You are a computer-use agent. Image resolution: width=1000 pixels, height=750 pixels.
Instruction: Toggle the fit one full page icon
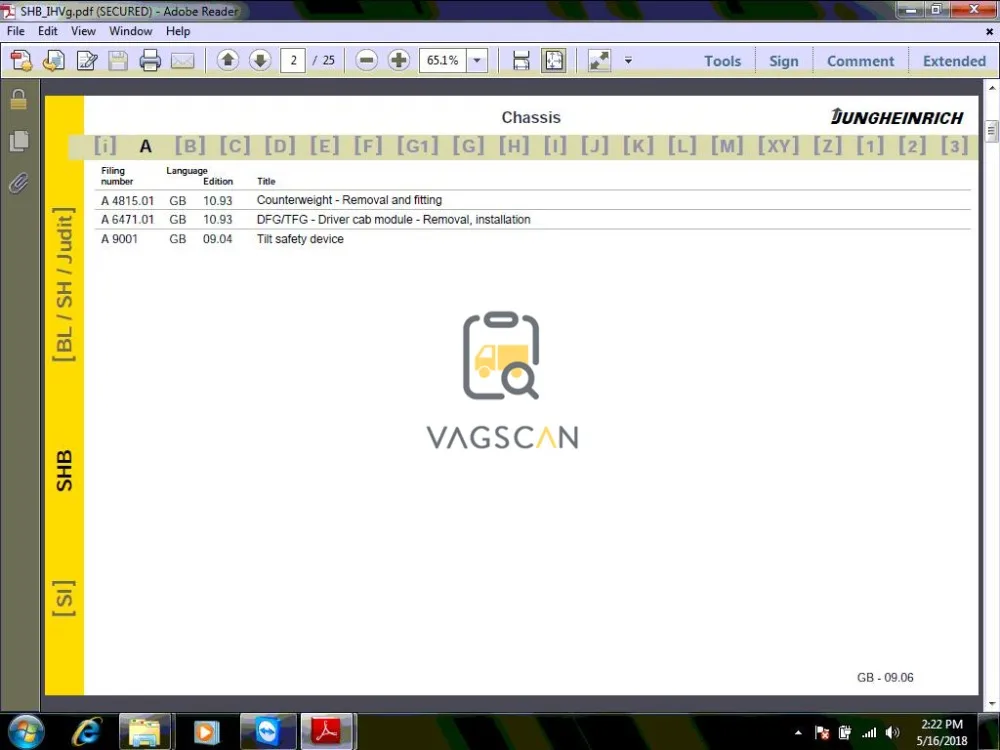(x=554, y=61)
